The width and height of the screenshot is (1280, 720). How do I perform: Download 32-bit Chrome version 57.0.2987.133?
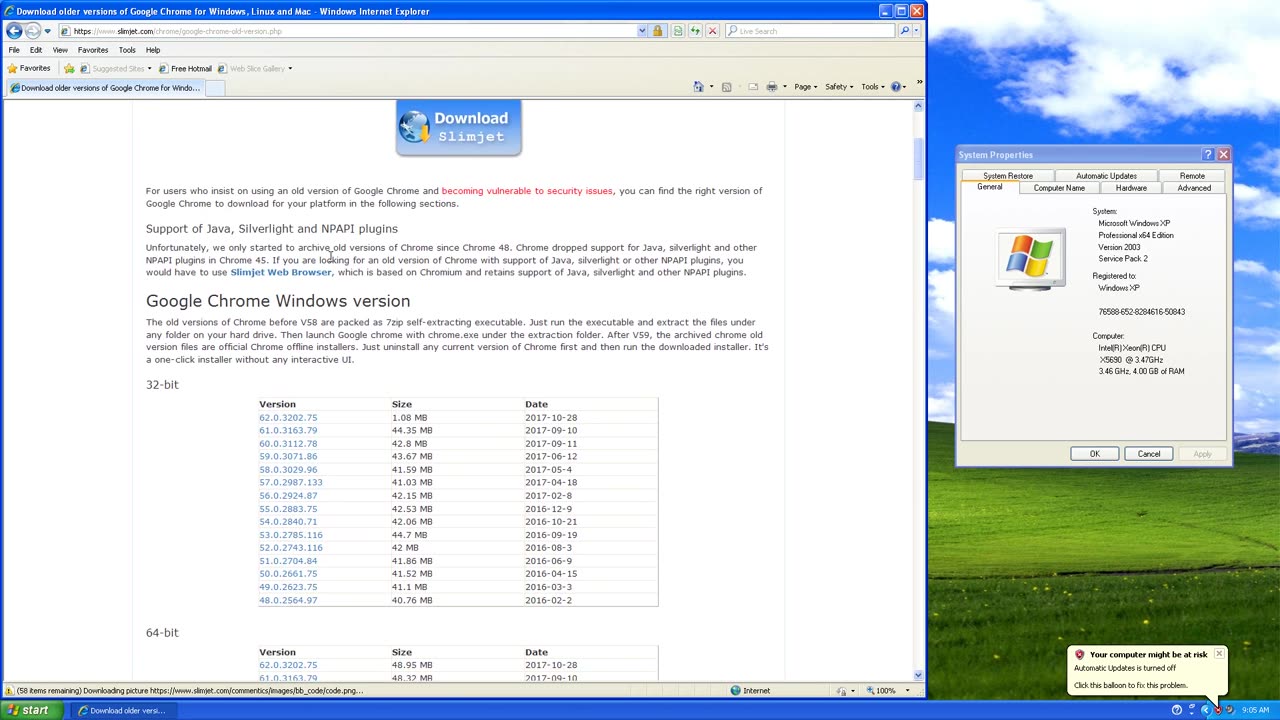point(291,483)
